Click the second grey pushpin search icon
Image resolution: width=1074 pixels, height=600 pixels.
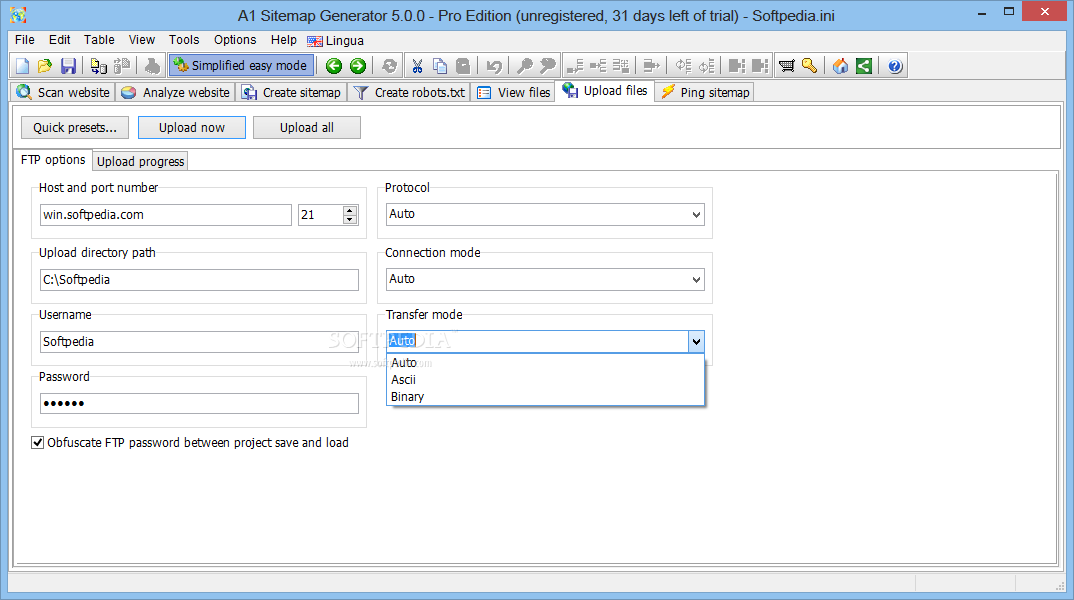547,66
